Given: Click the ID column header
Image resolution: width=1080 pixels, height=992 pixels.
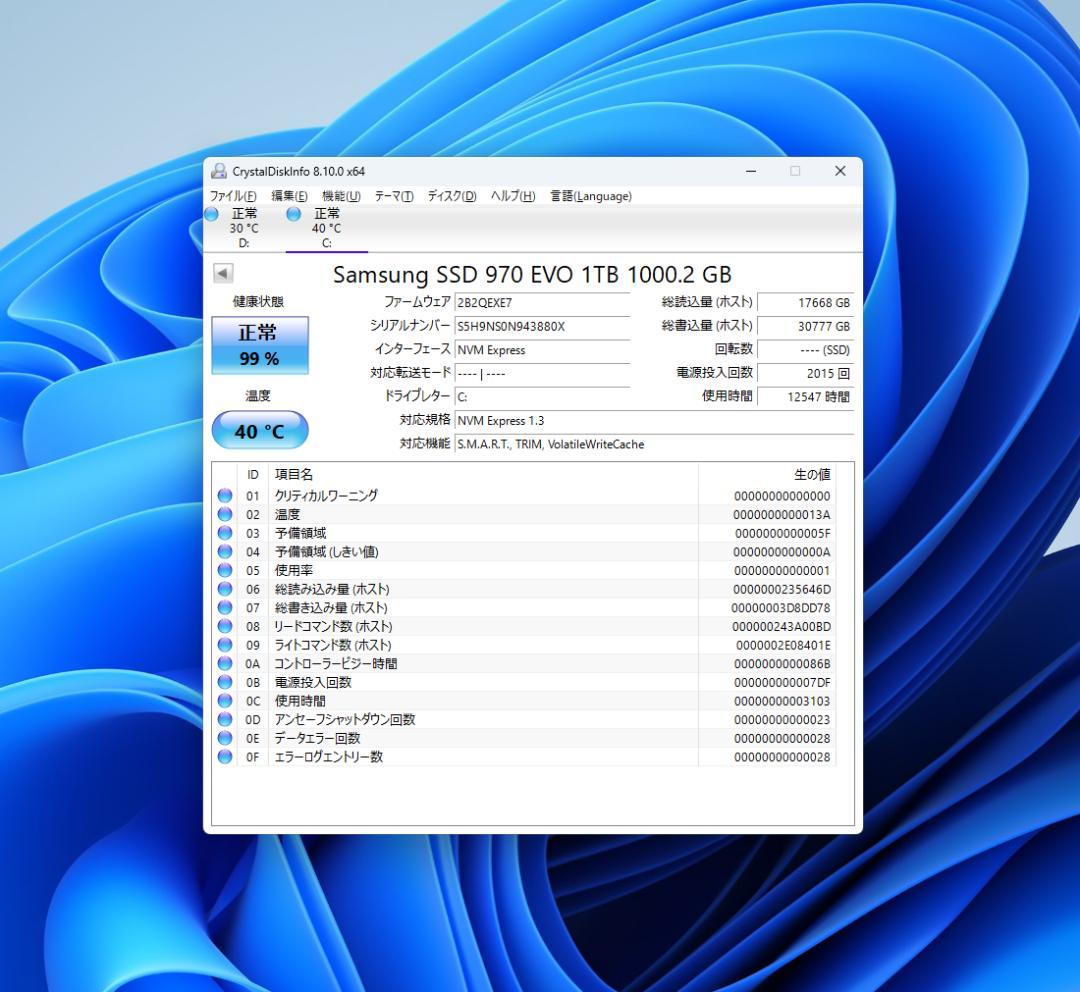Looking at the screenshot, I should point(253,474).
